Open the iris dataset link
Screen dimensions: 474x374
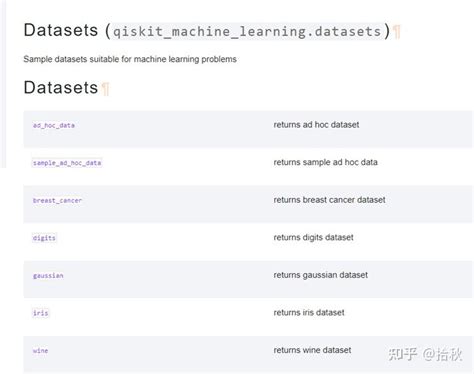tap(41, 313)
